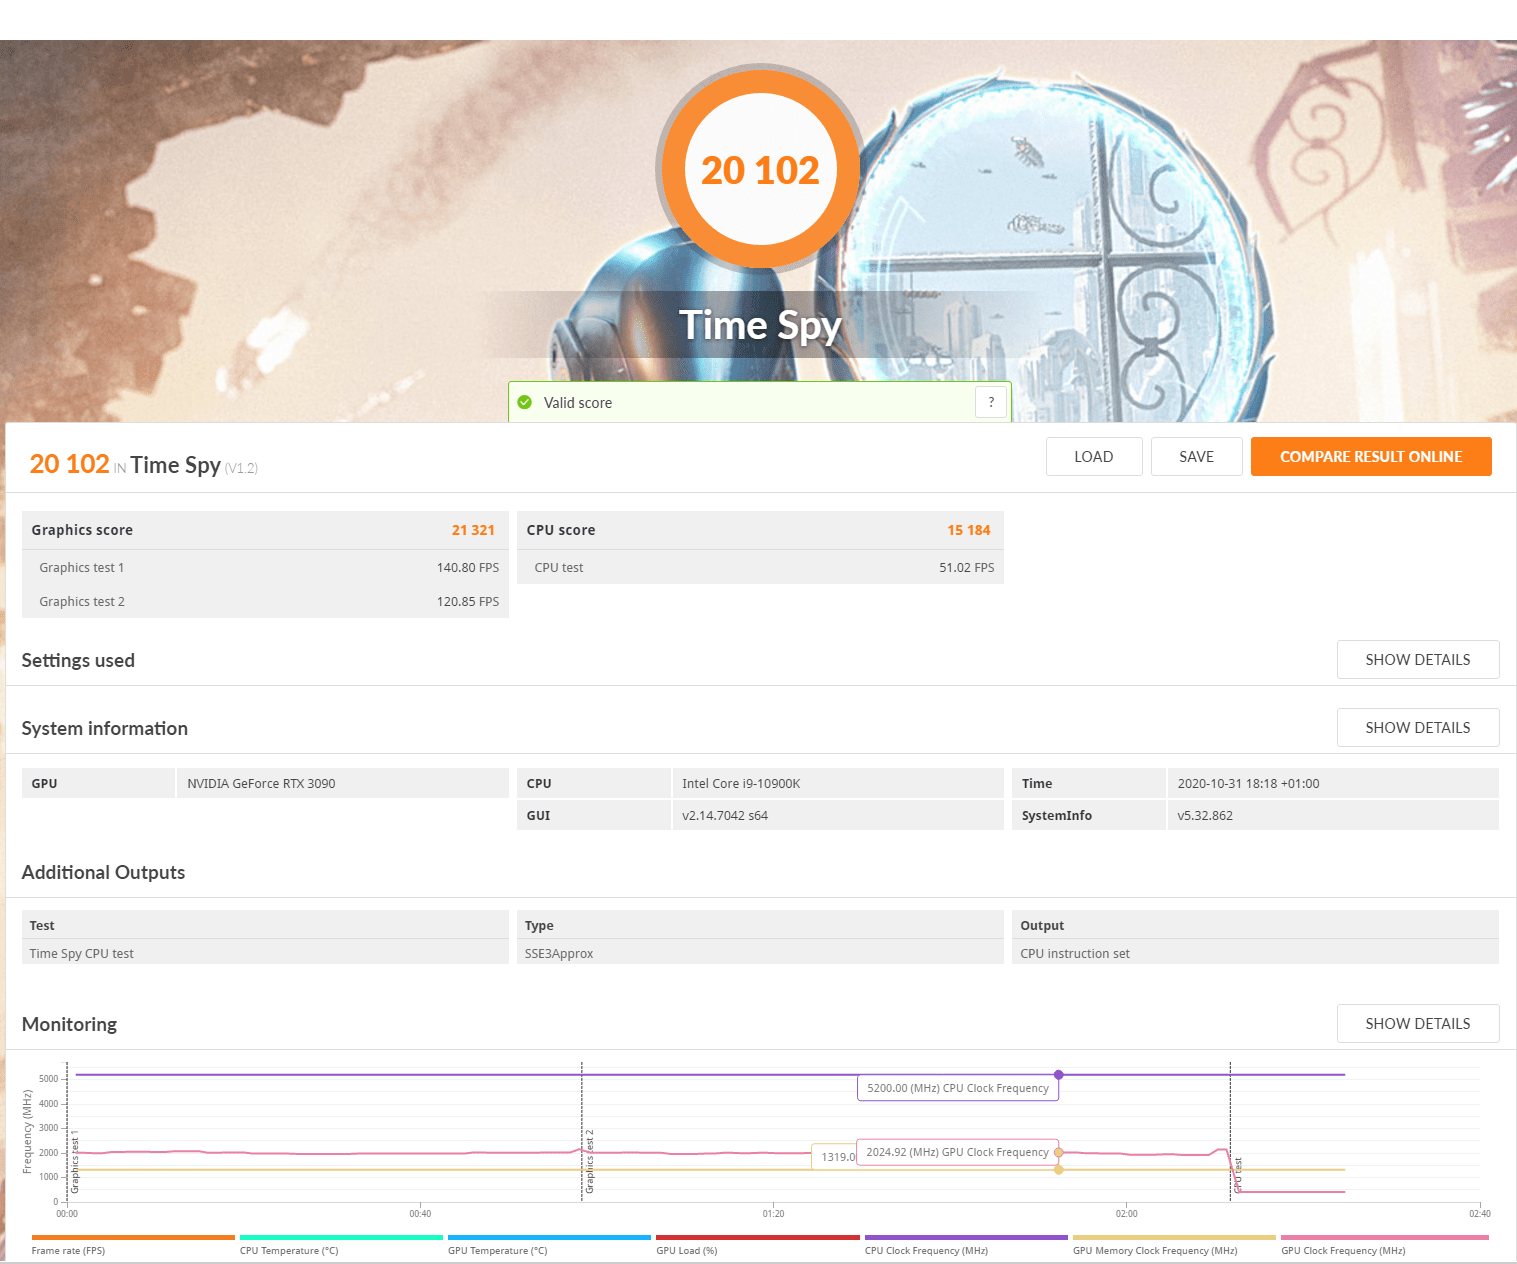Click the LOAD button
This screenshot has height=1264, width=1517.
[1094, 457]
